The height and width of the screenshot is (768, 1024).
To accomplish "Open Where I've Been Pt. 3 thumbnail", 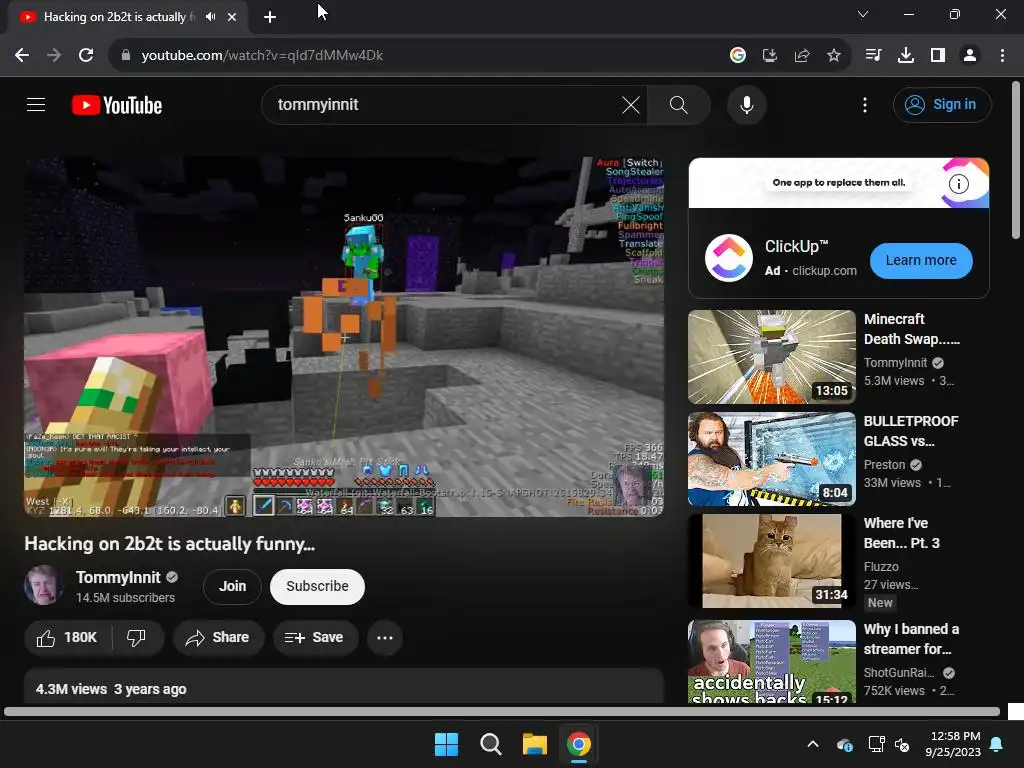I will pyautogui.click(x=771, y=561).
